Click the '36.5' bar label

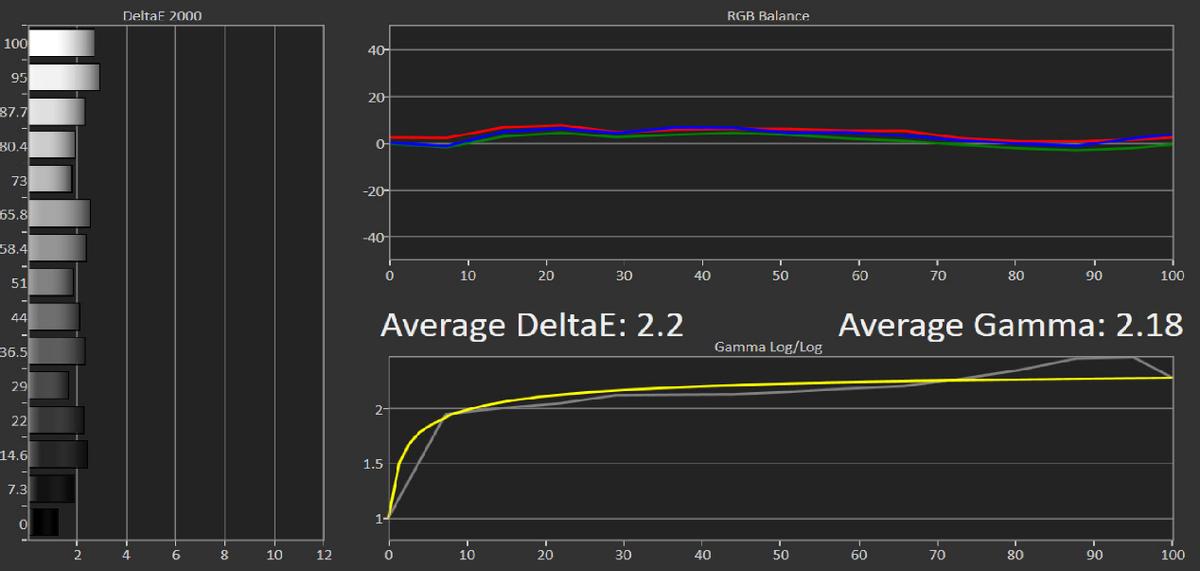pos(13,351)
